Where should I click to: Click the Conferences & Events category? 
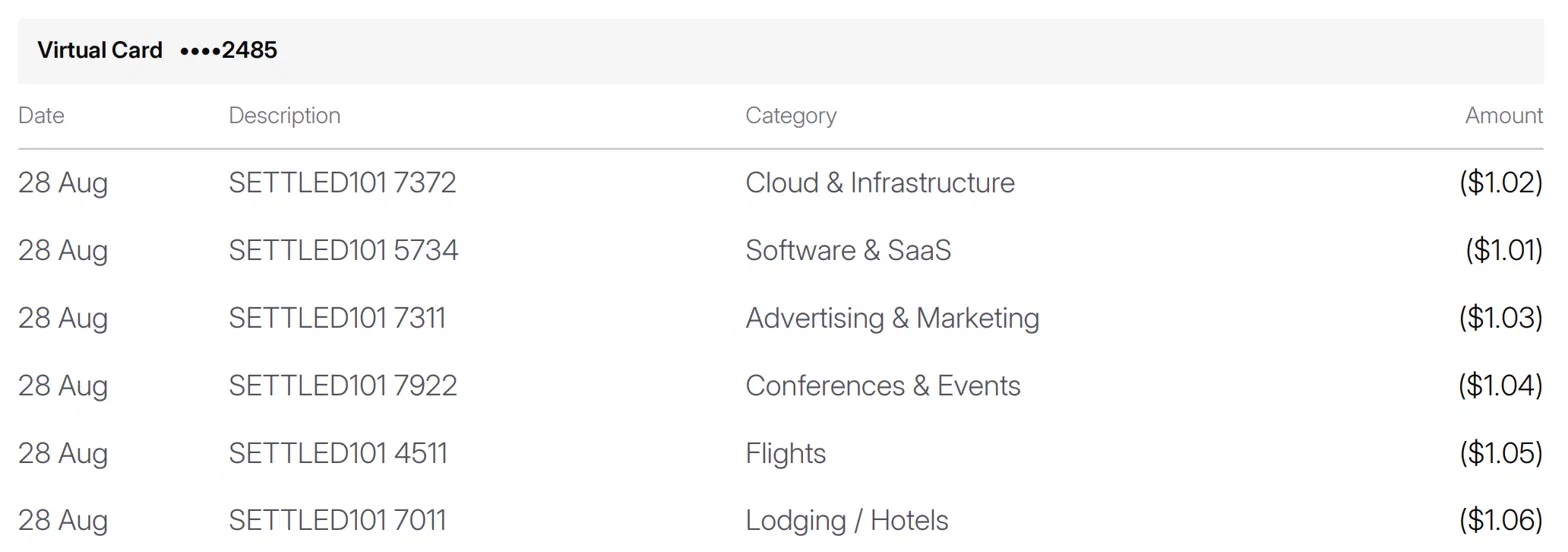[883, 386]
